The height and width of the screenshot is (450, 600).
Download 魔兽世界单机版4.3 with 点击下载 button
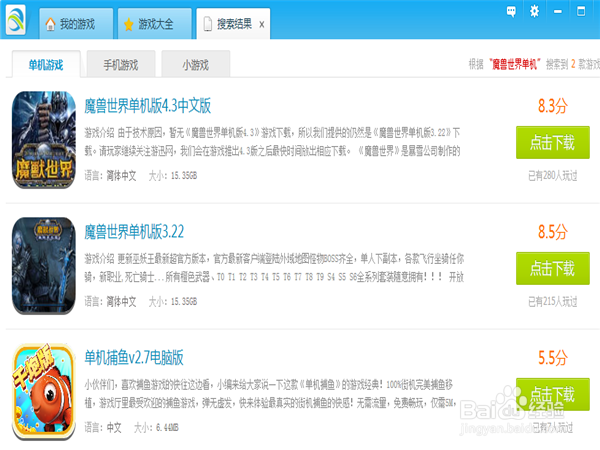[553, 142]
